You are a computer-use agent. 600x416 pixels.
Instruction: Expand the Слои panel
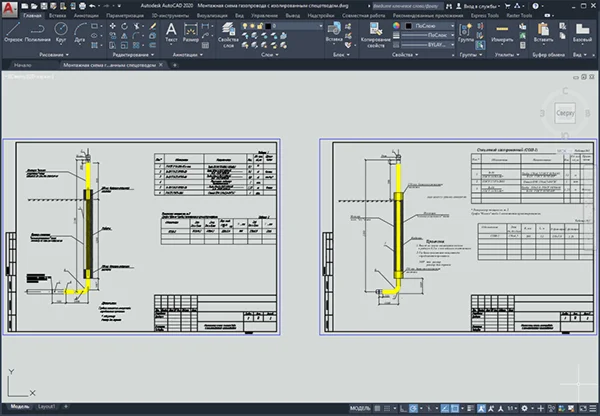270,55
